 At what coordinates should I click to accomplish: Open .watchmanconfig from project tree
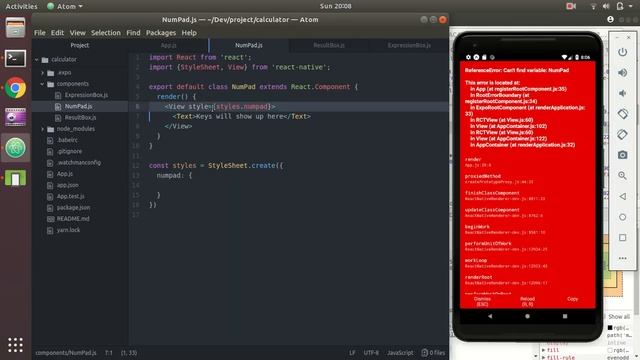(x=78, y=162)
